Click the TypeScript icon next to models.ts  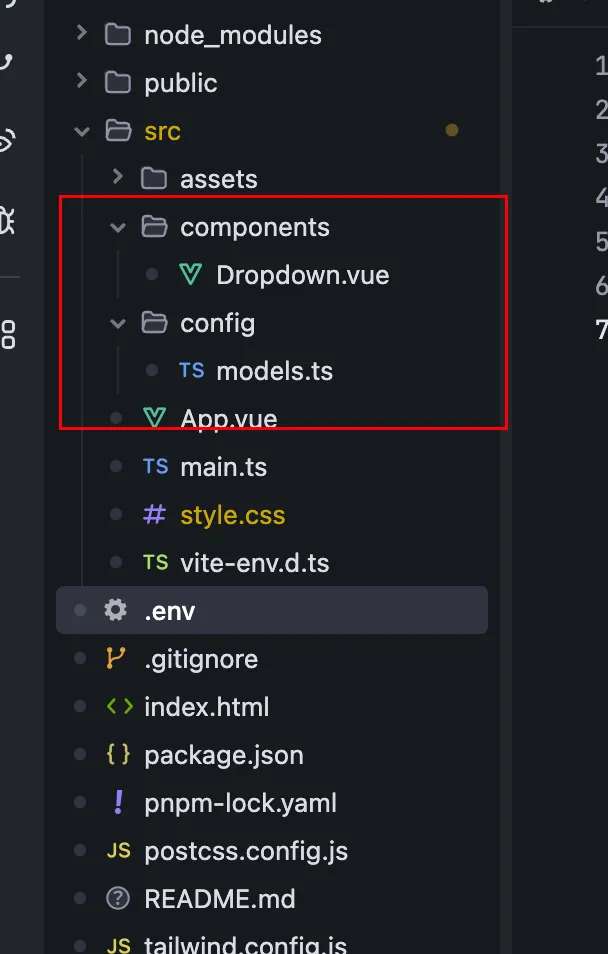coord(191,371)
